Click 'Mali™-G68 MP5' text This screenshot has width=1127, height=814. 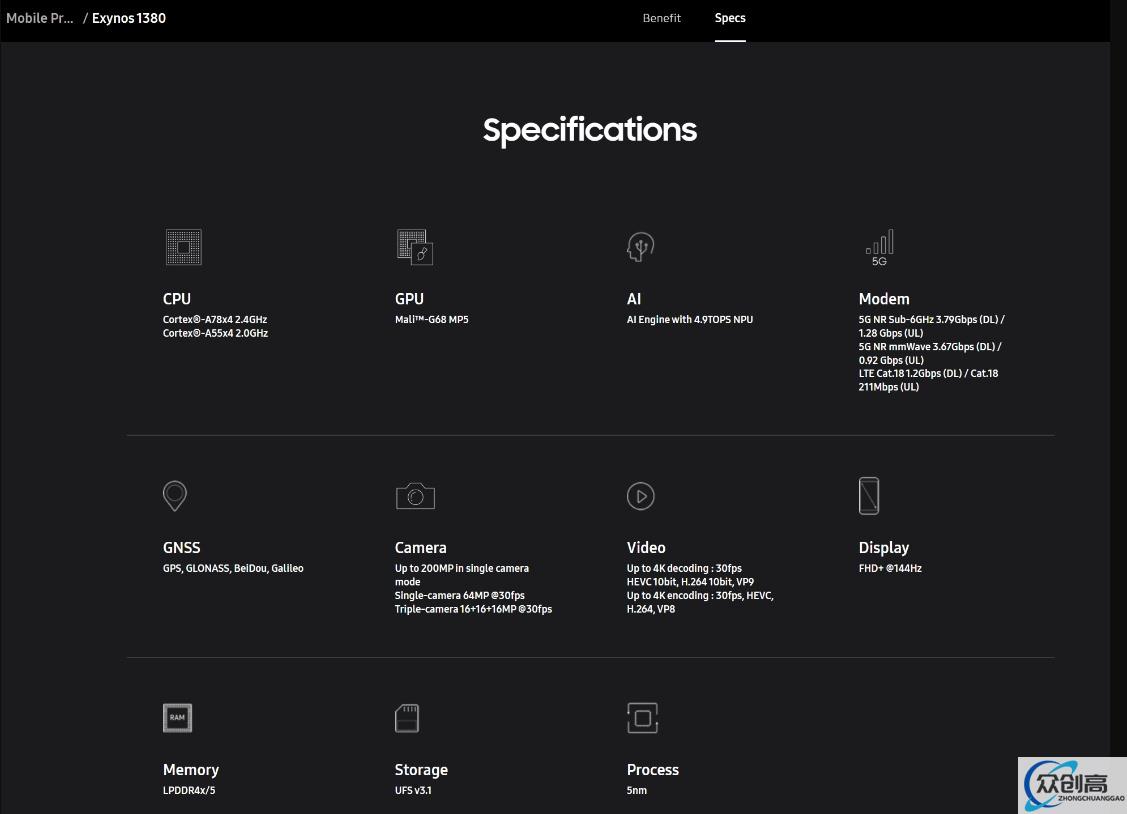pos(432,320)
